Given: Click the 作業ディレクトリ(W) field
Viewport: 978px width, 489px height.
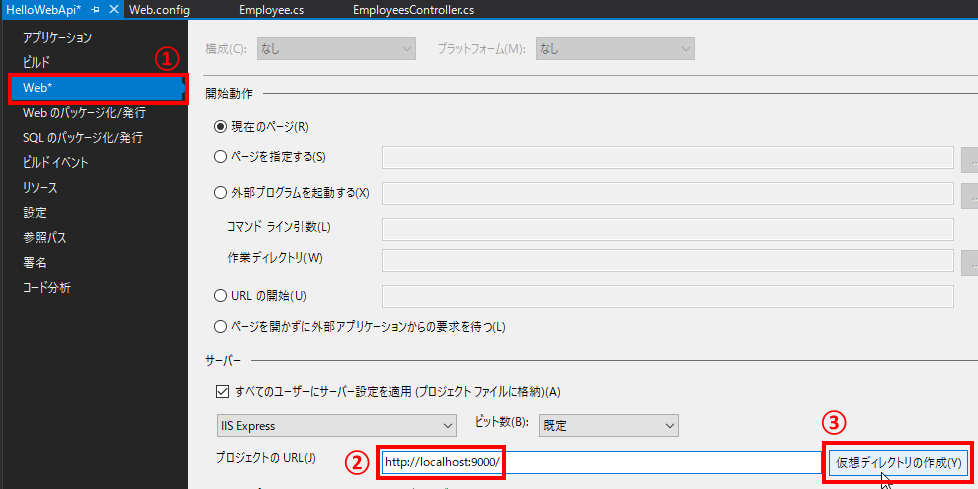Looking at the screenshot, I should click(x=667, y=261).
